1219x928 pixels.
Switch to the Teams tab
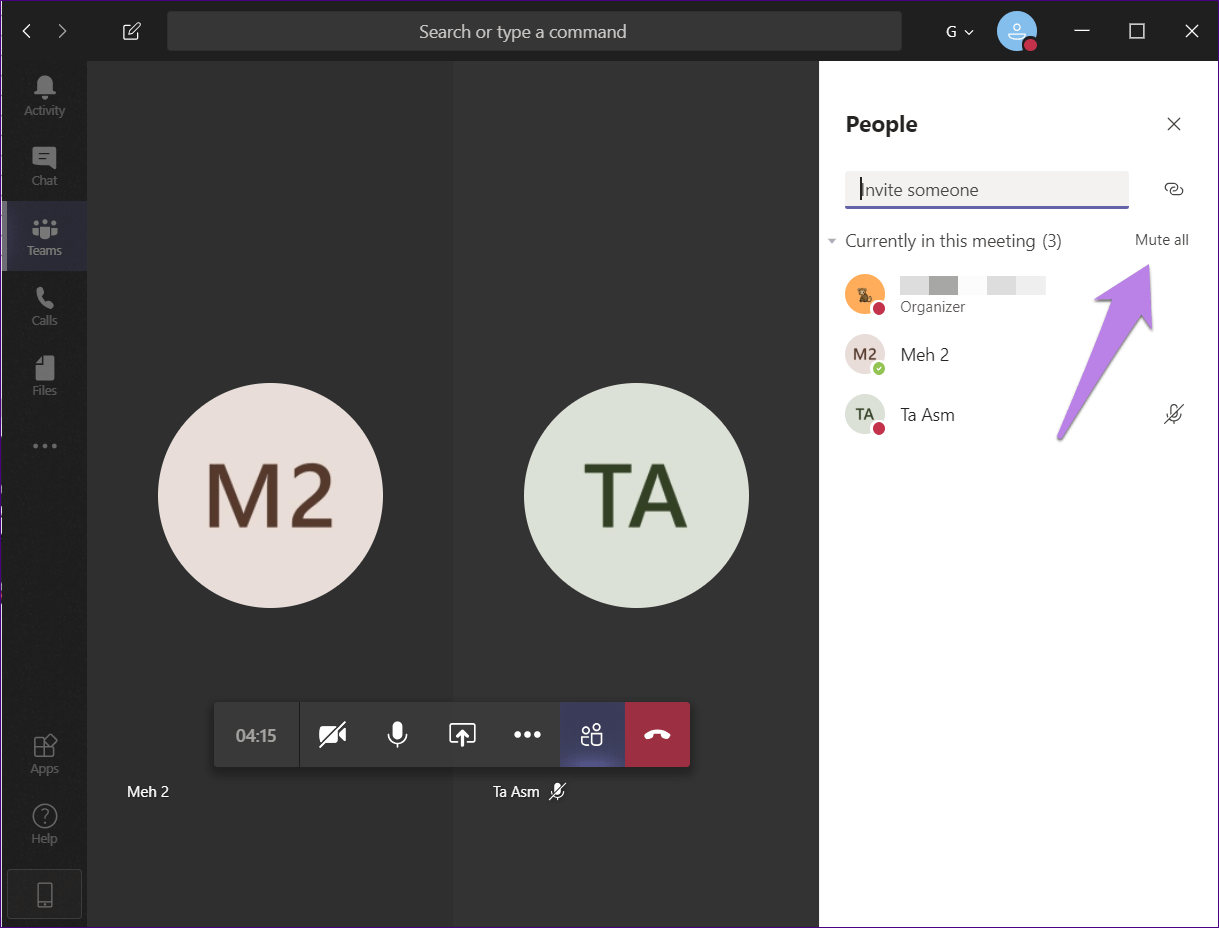coord(44,236)
